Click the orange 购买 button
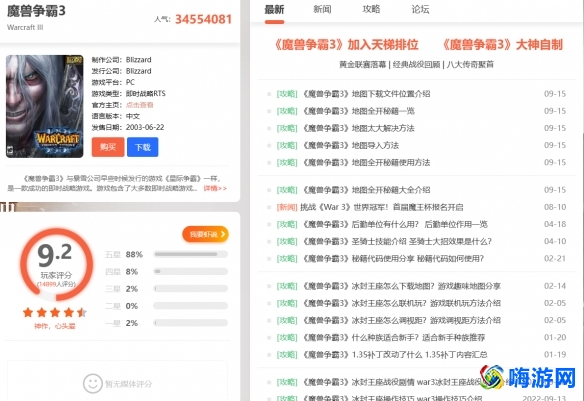Screen dimensions: 584x401 point(108,147)
